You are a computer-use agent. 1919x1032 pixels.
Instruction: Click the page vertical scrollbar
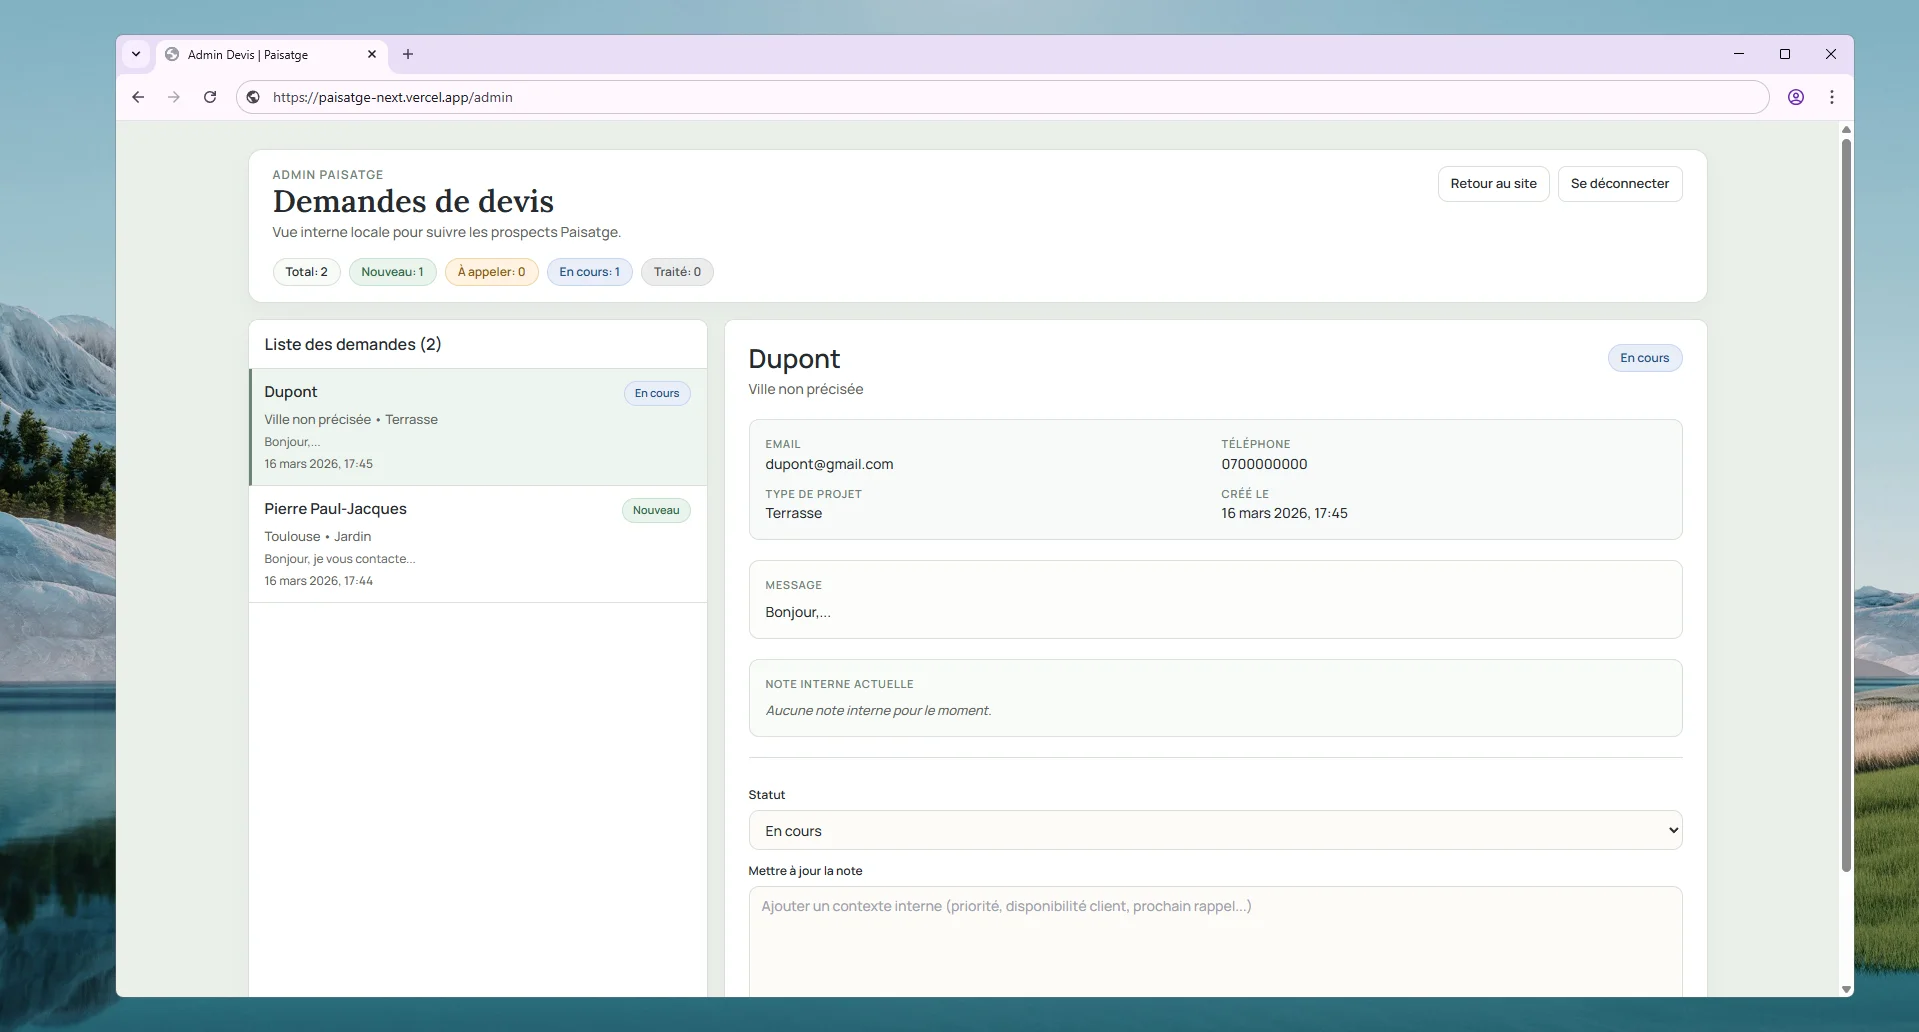click(x=1845, y=500)
